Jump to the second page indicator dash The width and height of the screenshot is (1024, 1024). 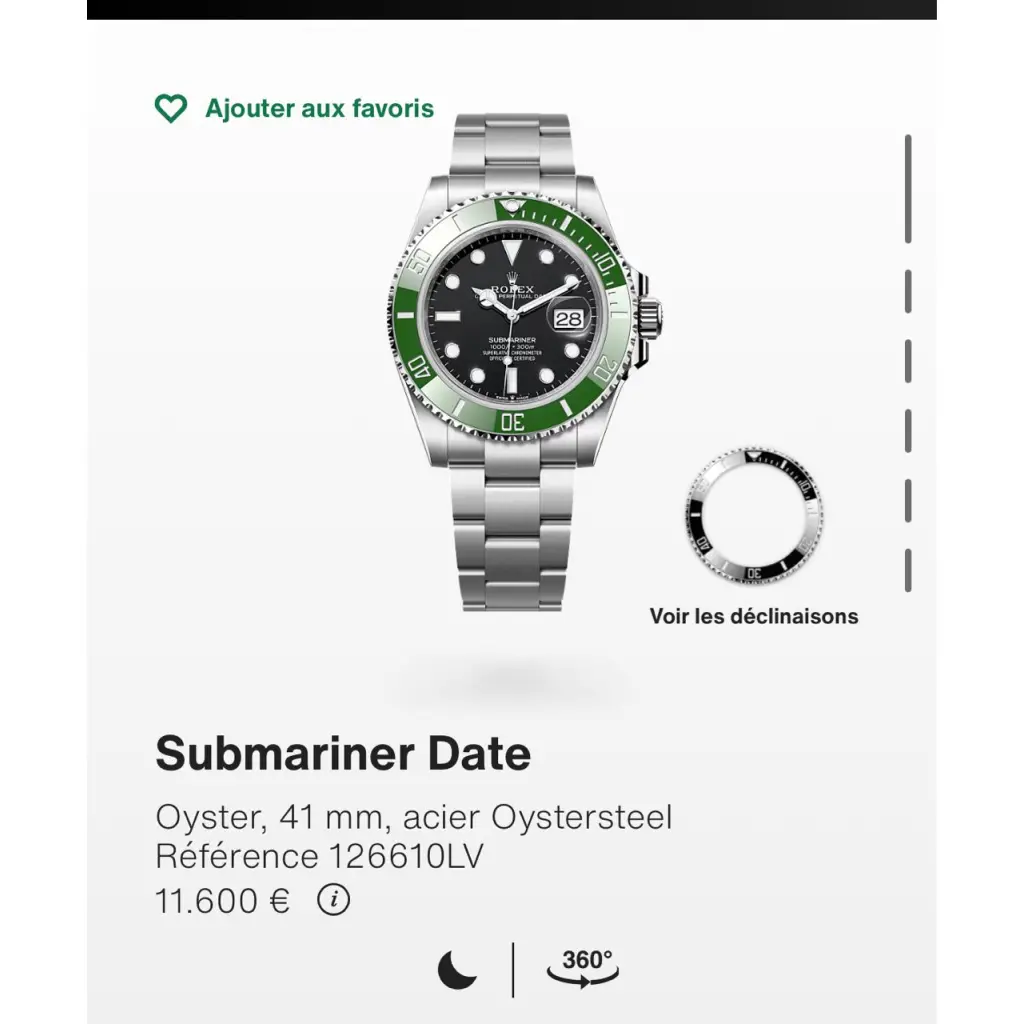tap(908, 290)
